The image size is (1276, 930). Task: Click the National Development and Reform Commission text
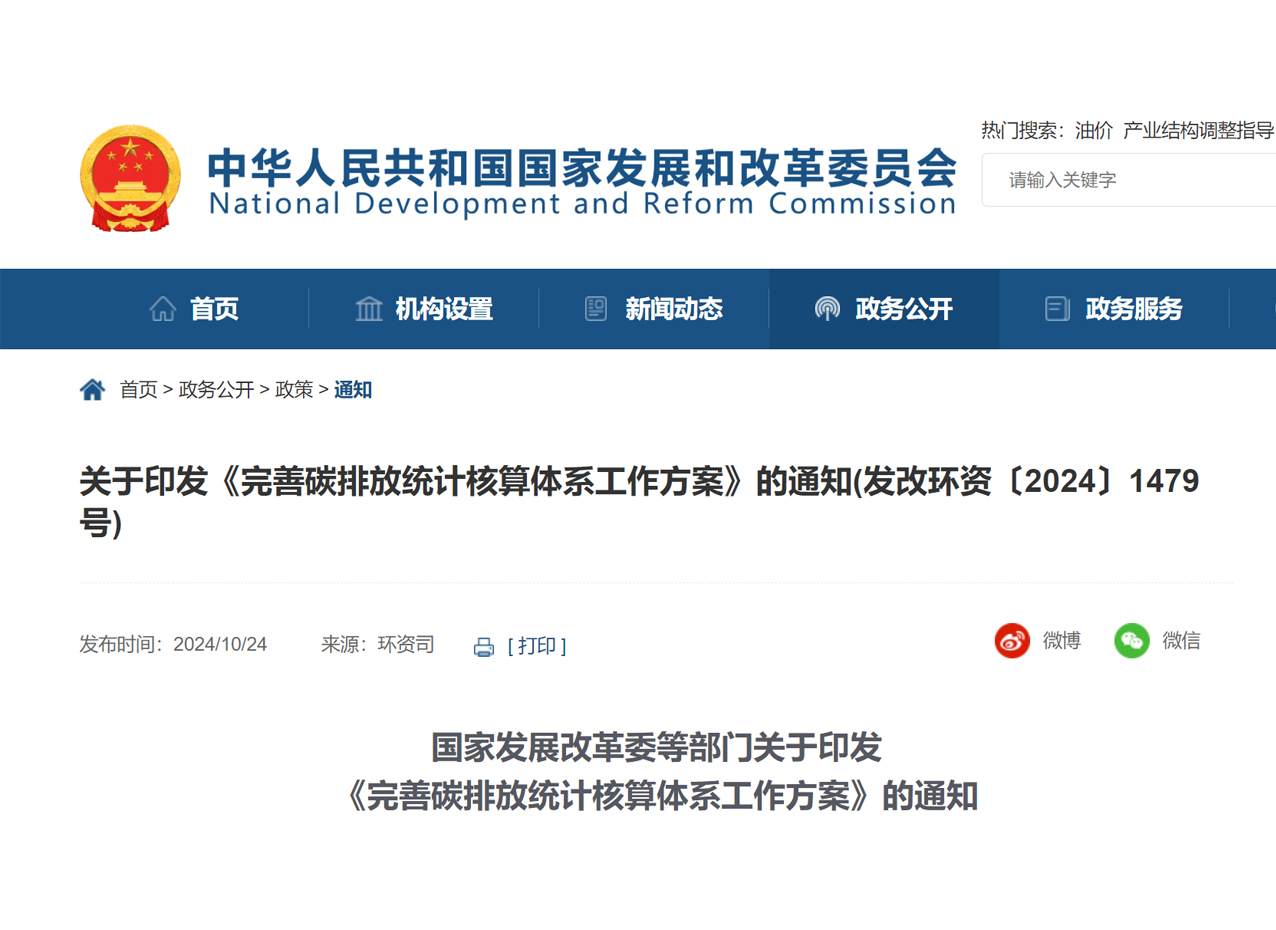click(x=582, y=204)
